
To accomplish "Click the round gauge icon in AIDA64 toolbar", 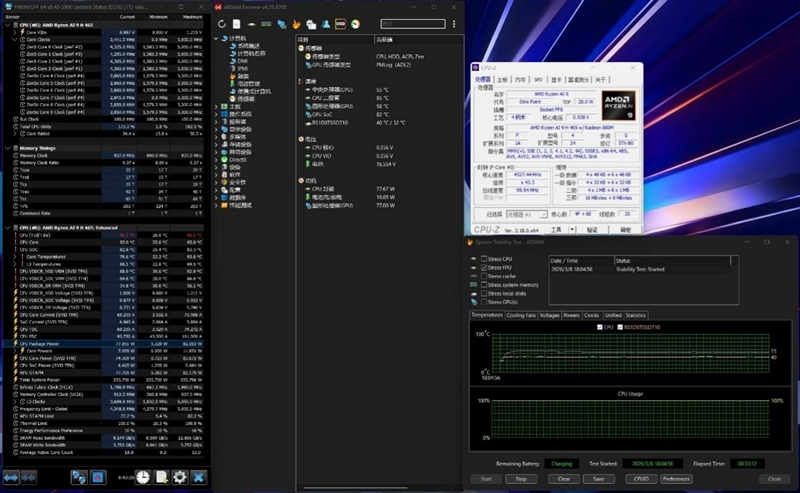I will pyautogui.click(x=356, y=24).
